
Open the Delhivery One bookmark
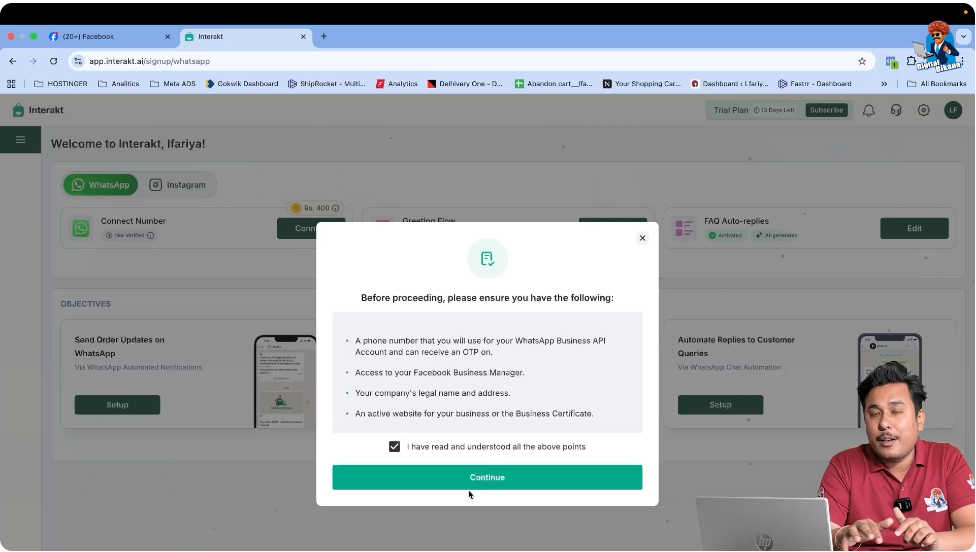coord(465,83)
